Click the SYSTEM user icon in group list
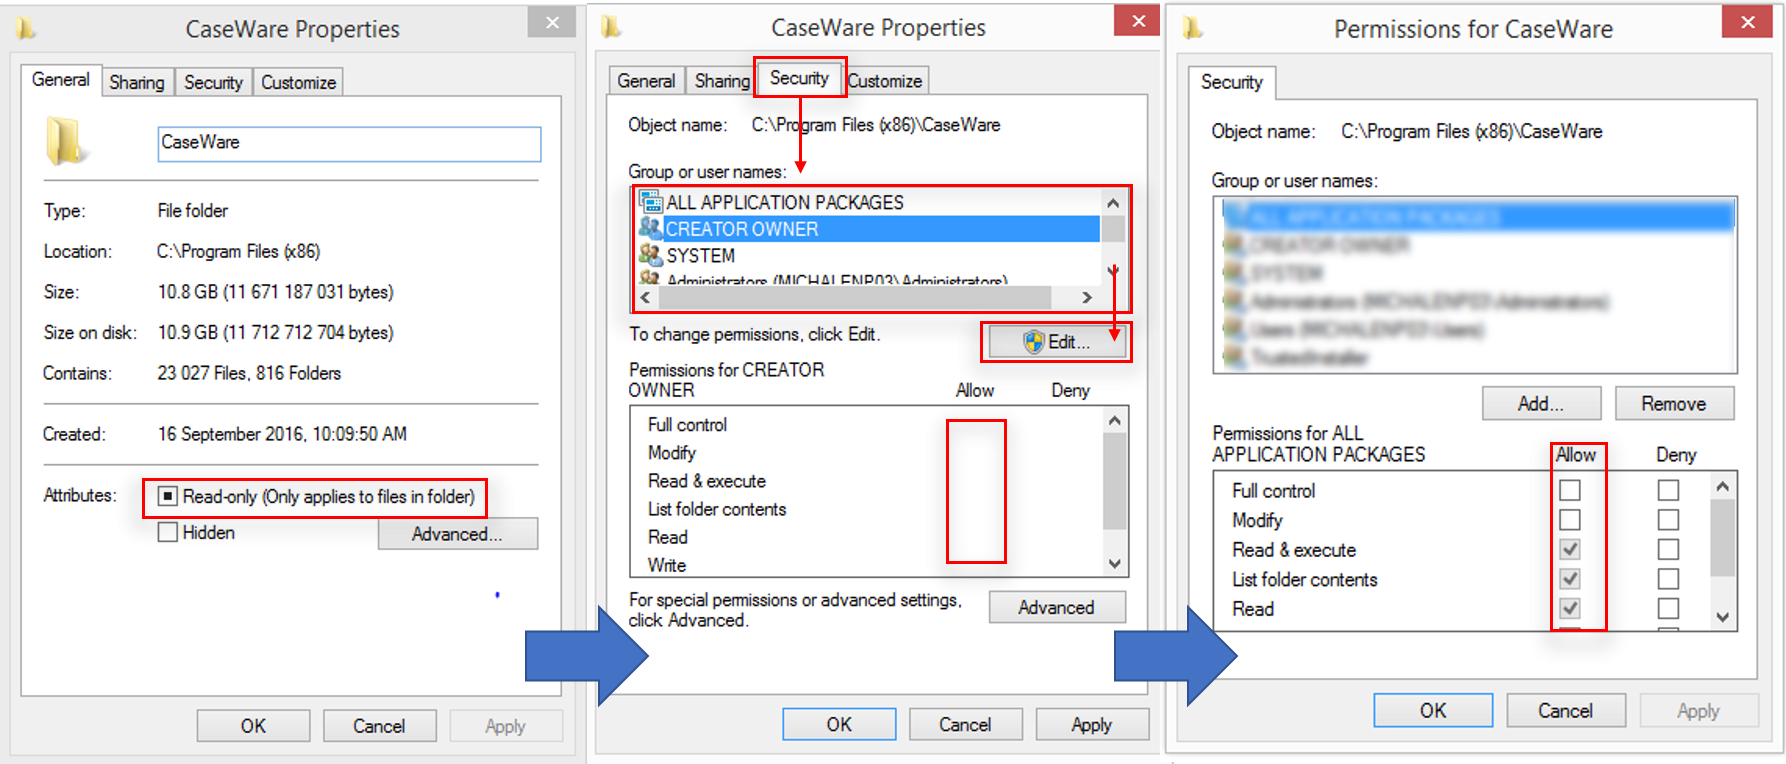 [651, 255]
